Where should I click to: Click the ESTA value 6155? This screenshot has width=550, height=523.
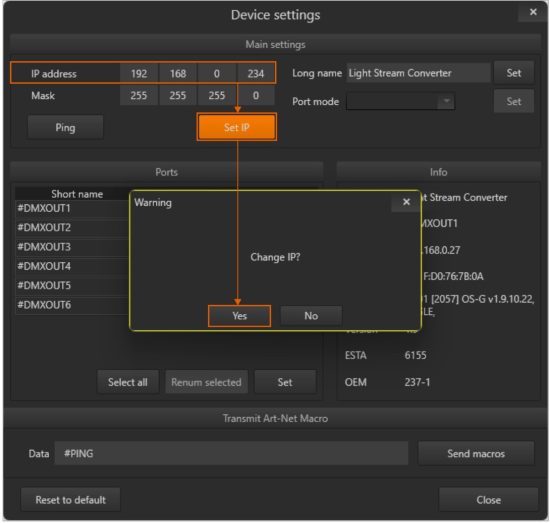click(x=415, y=355)
